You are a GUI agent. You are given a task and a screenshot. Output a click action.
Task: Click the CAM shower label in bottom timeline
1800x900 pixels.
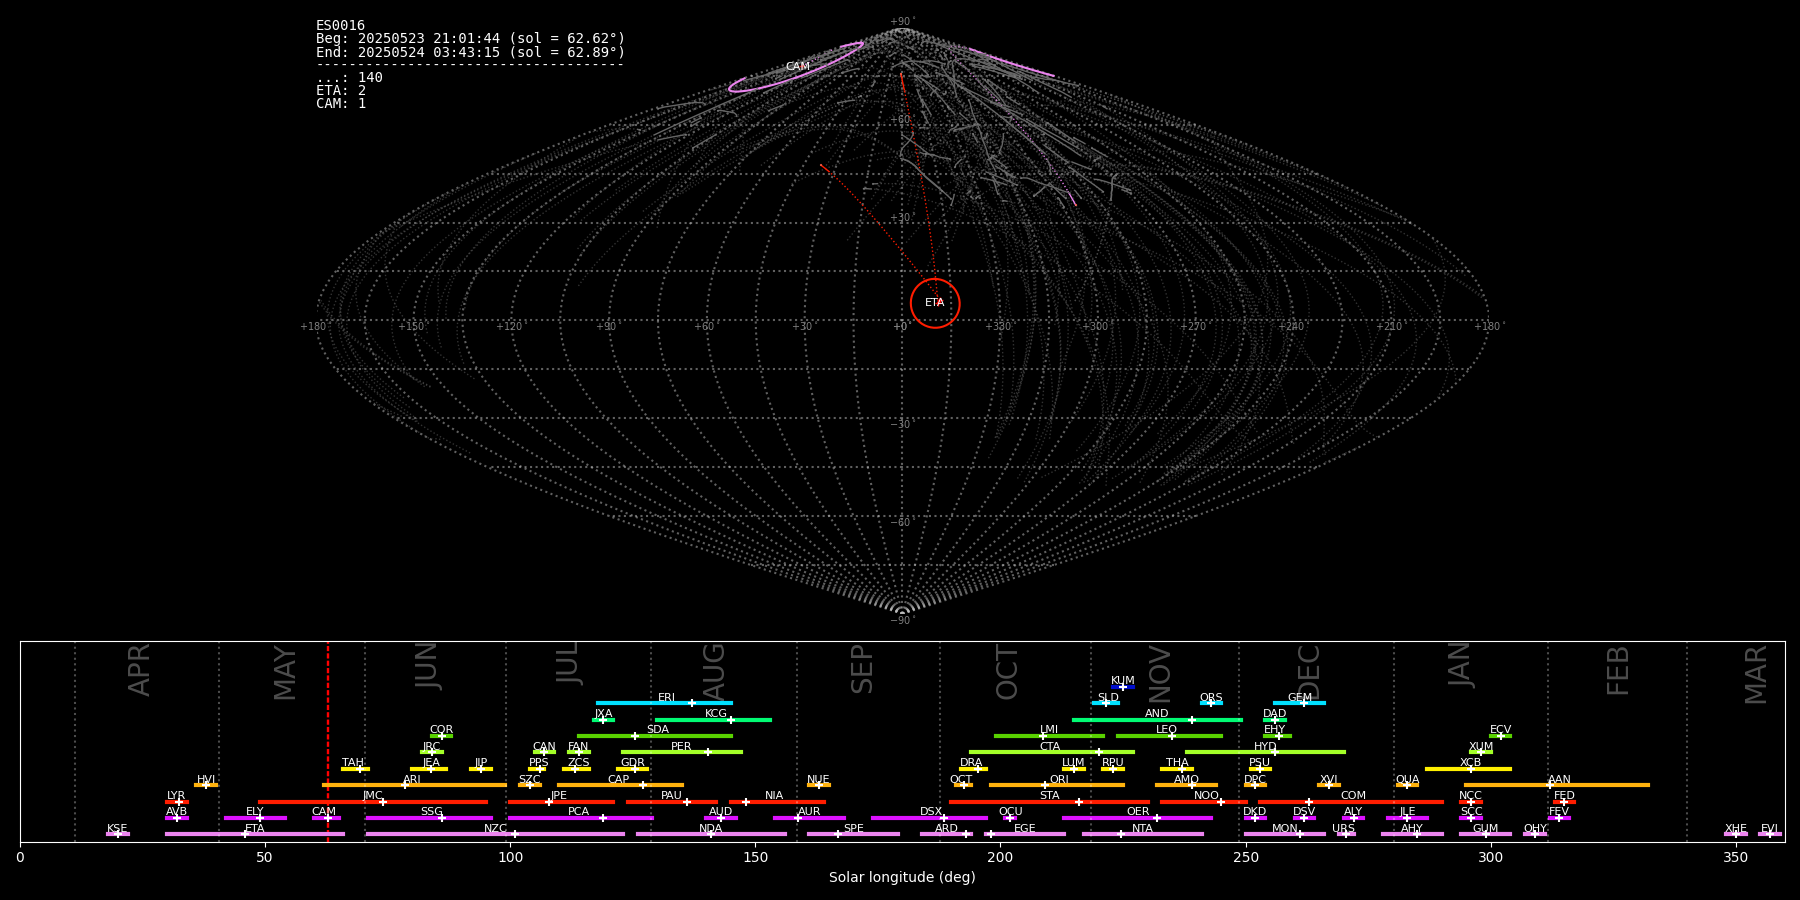click(324, 811)
